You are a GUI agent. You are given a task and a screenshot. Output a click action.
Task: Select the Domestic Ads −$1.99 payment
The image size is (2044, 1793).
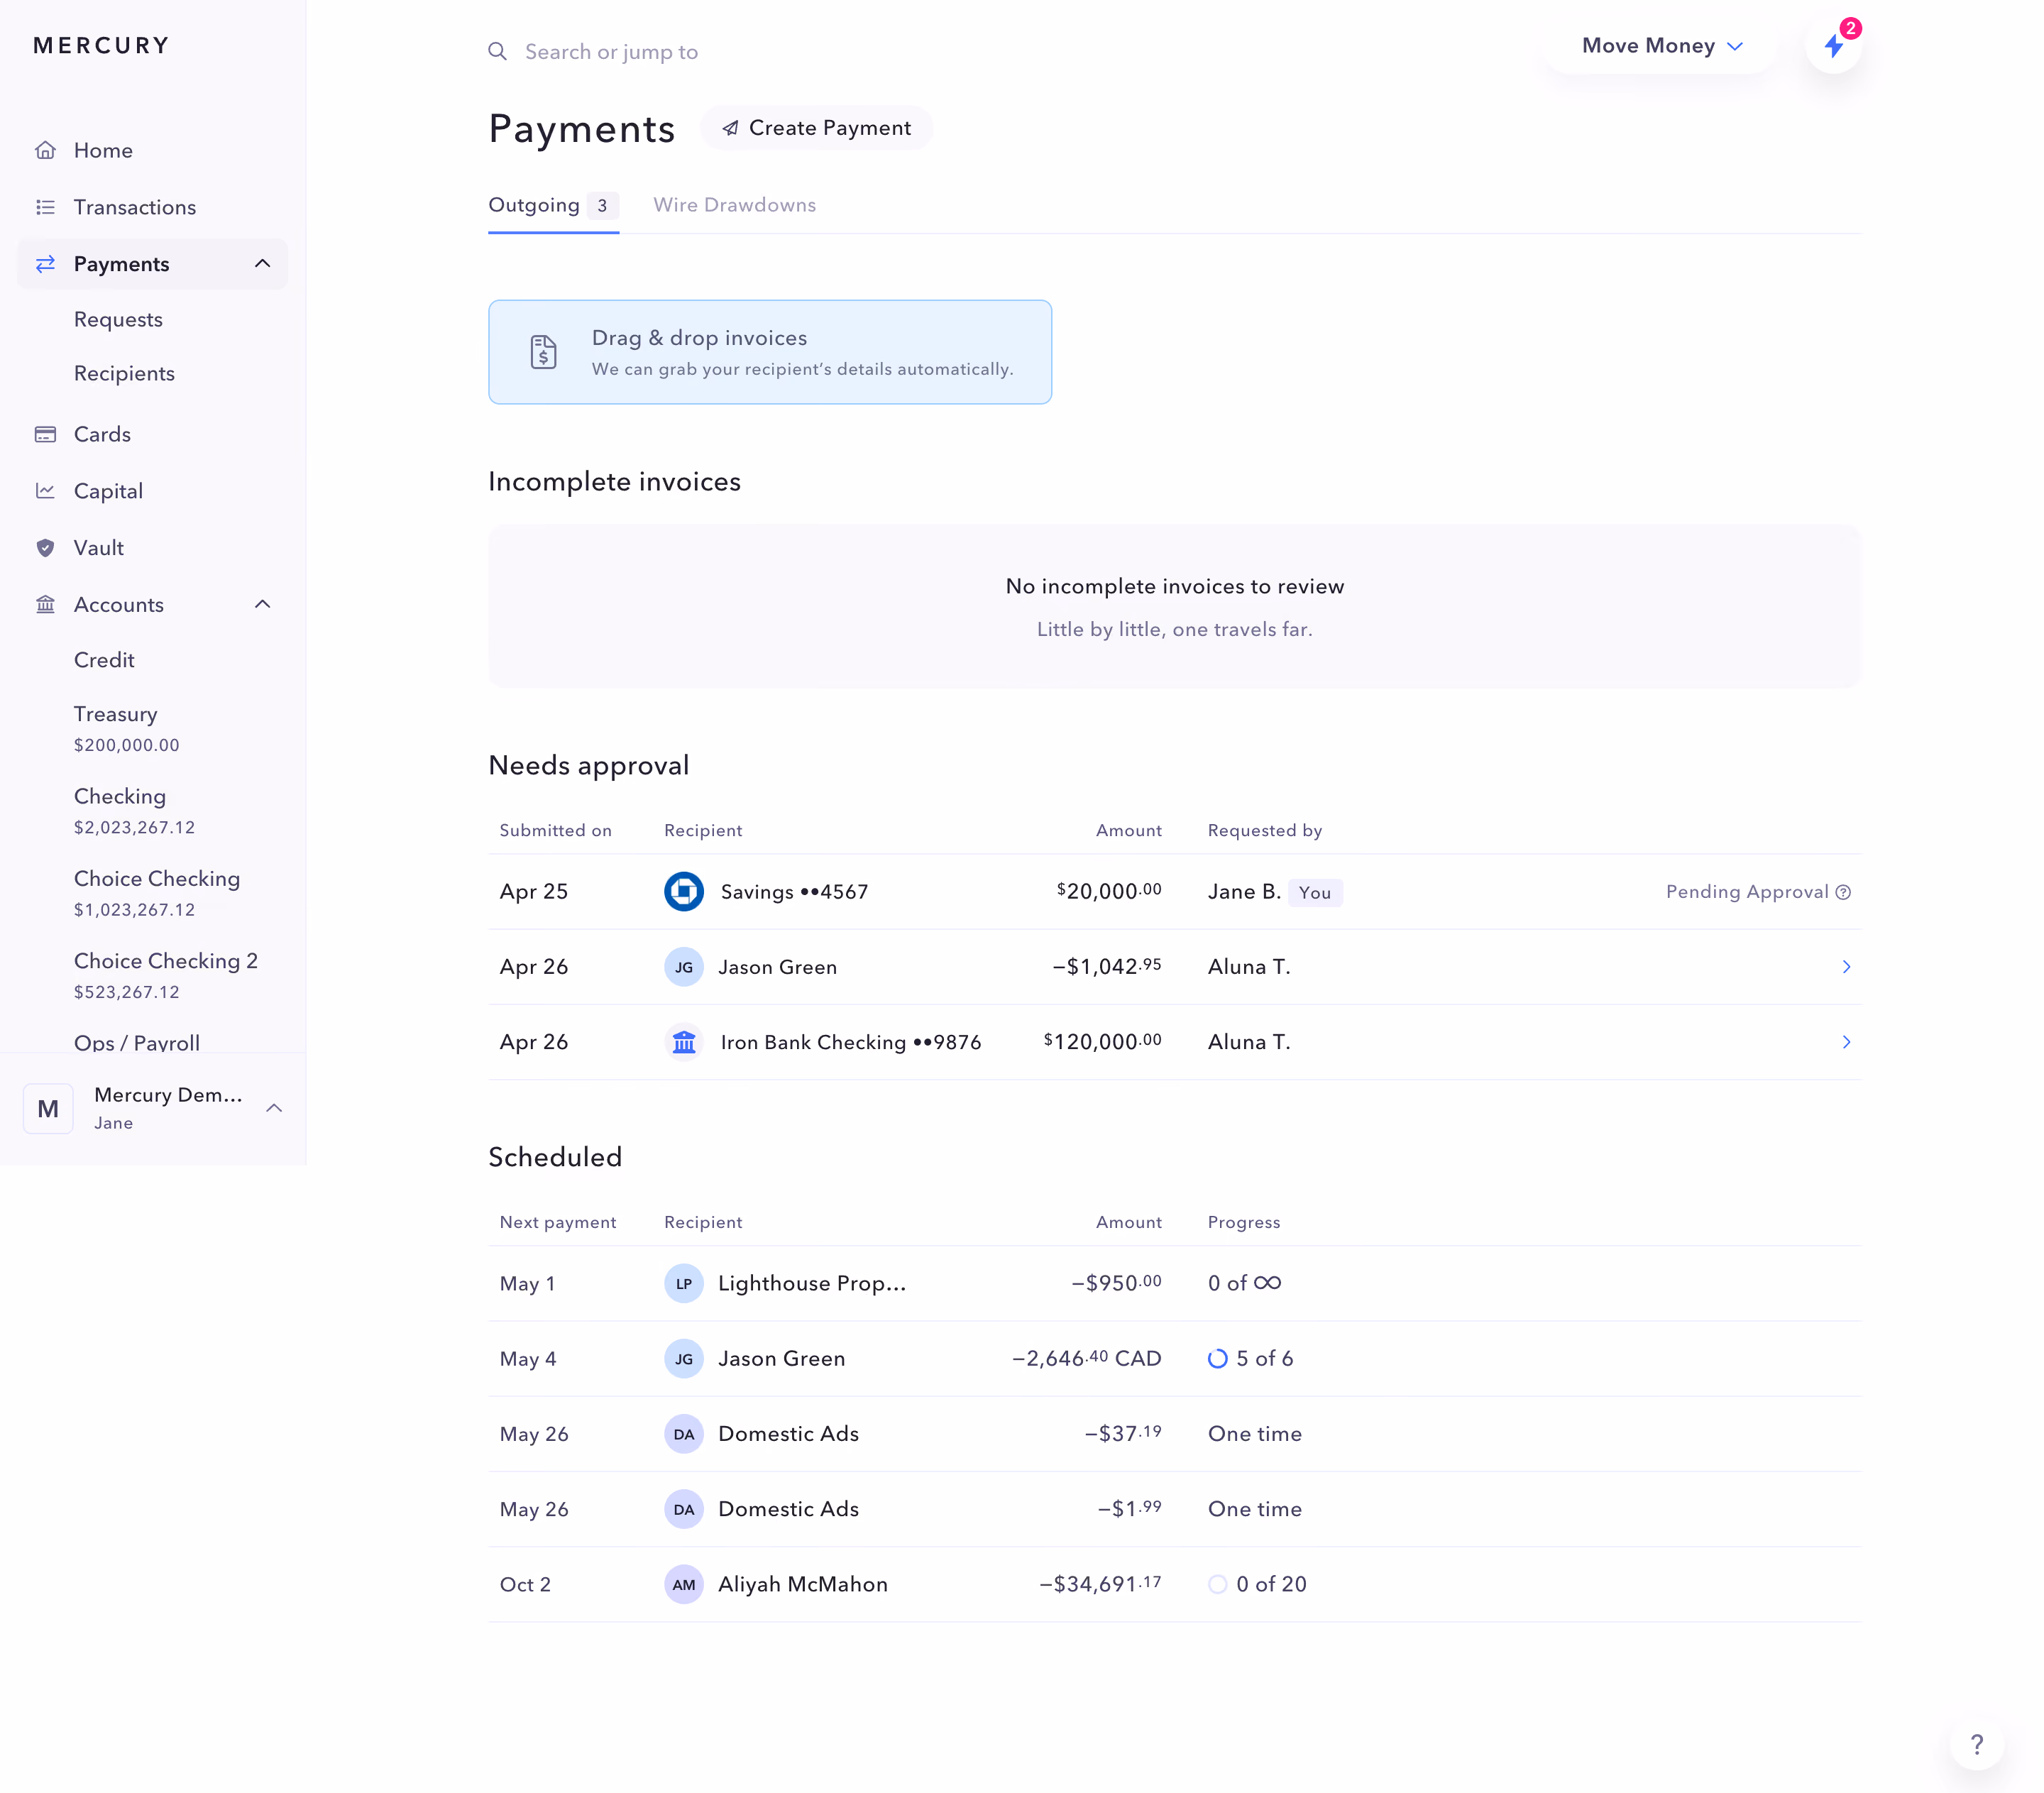[1174, 1509]
